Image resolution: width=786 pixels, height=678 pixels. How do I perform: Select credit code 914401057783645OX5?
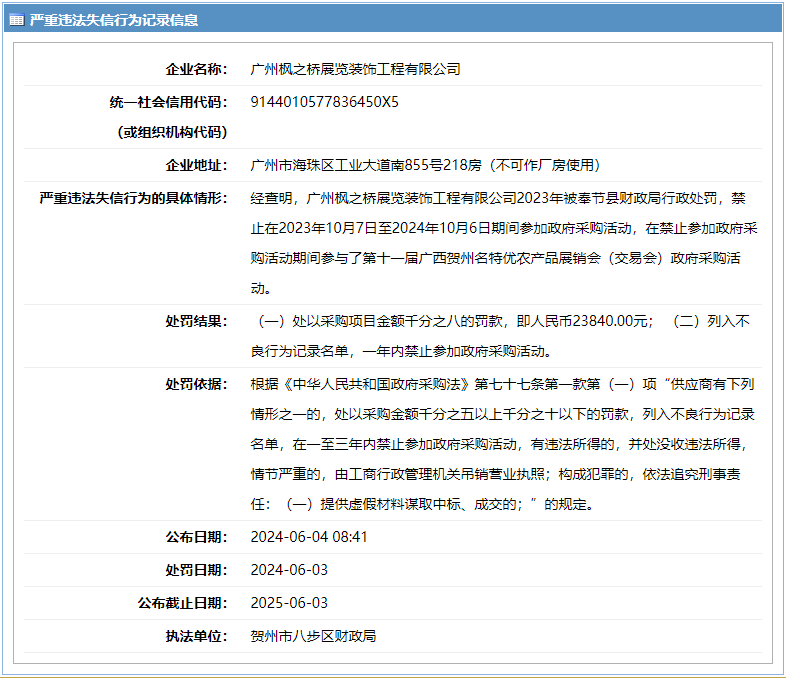tap(324, 102)
